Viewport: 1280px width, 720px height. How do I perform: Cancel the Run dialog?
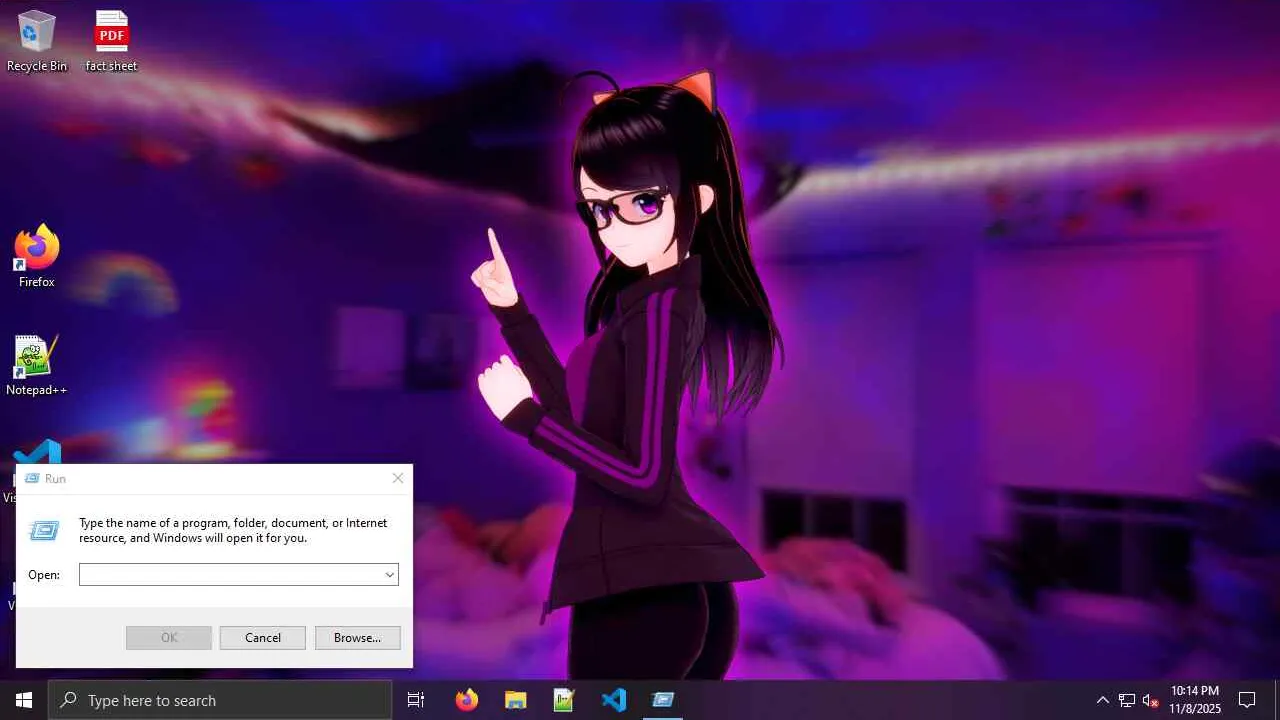pyautogui.click(x=263, y=638)
